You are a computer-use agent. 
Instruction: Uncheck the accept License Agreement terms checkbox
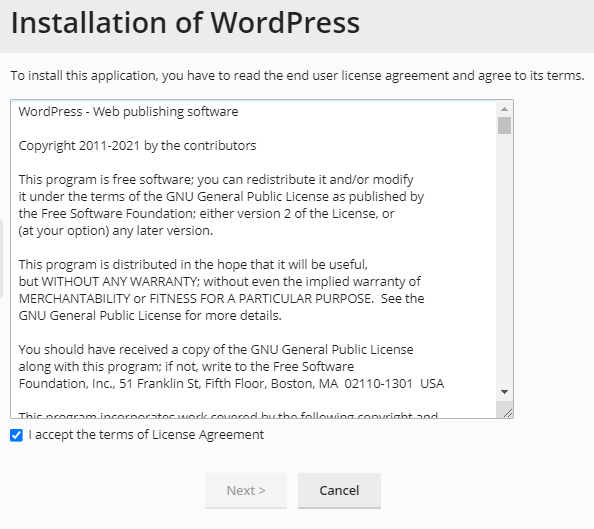coord(16,435)
